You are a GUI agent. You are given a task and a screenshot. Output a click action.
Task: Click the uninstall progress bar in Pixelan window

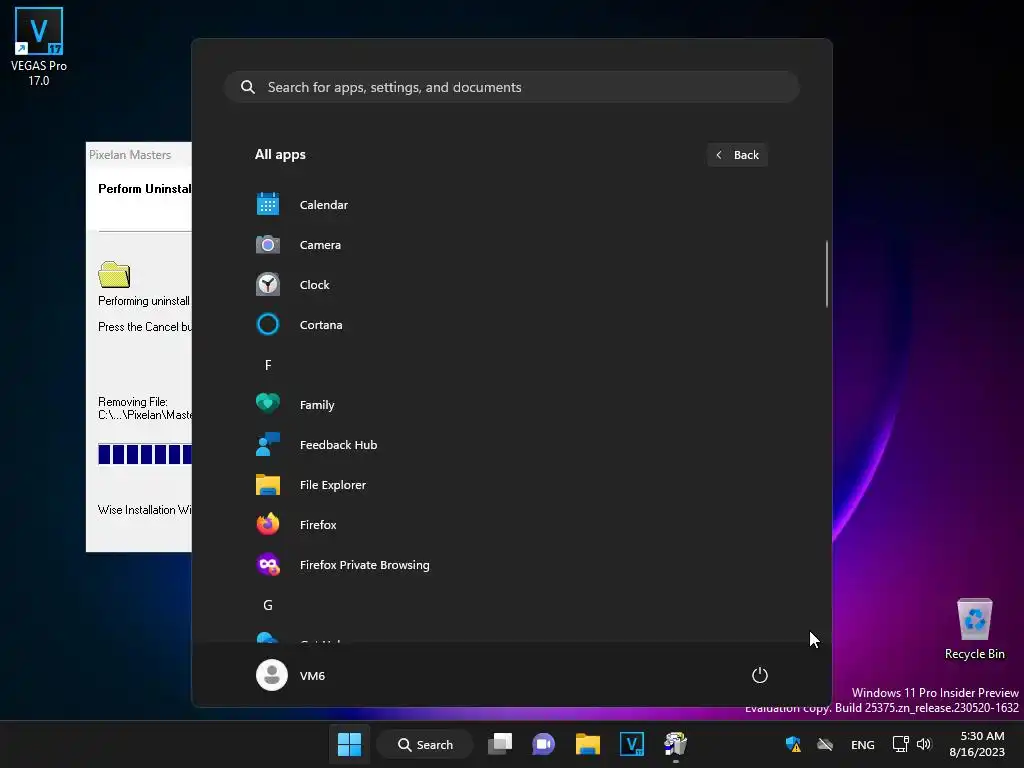point(145,454)
